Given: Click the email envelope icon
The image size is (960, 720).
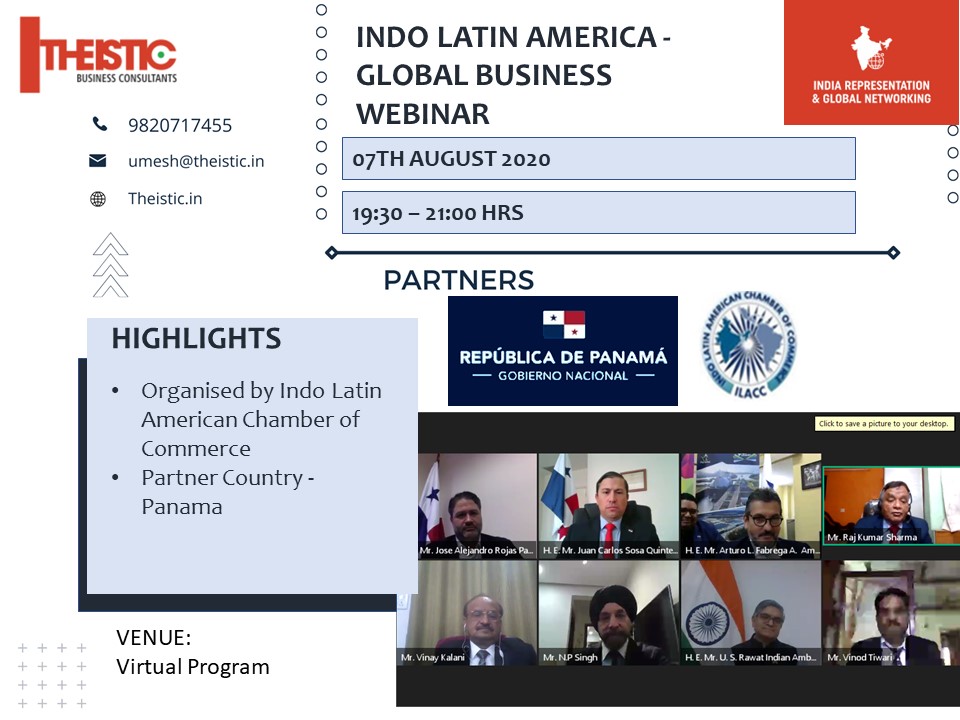Looking at the screenshot, I should click(x=98, y=161).
